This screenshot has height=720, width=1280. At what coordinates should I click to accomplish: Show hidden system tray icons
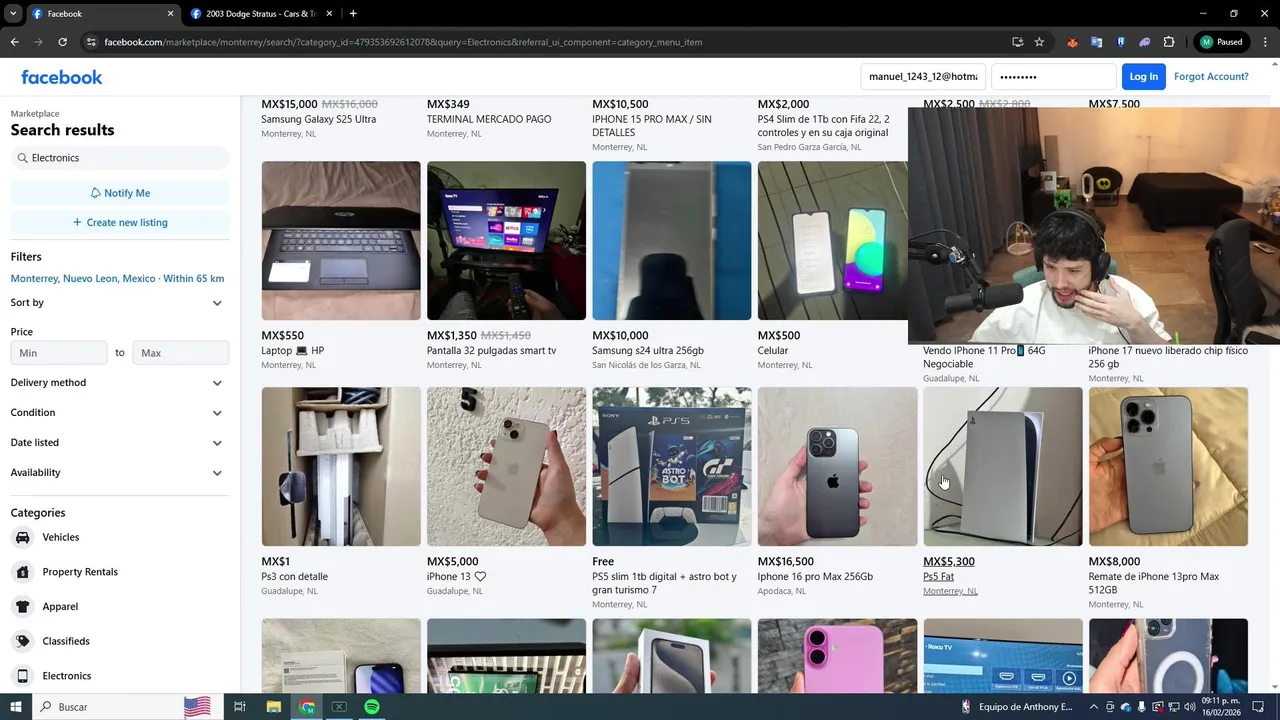[1093, 707]
